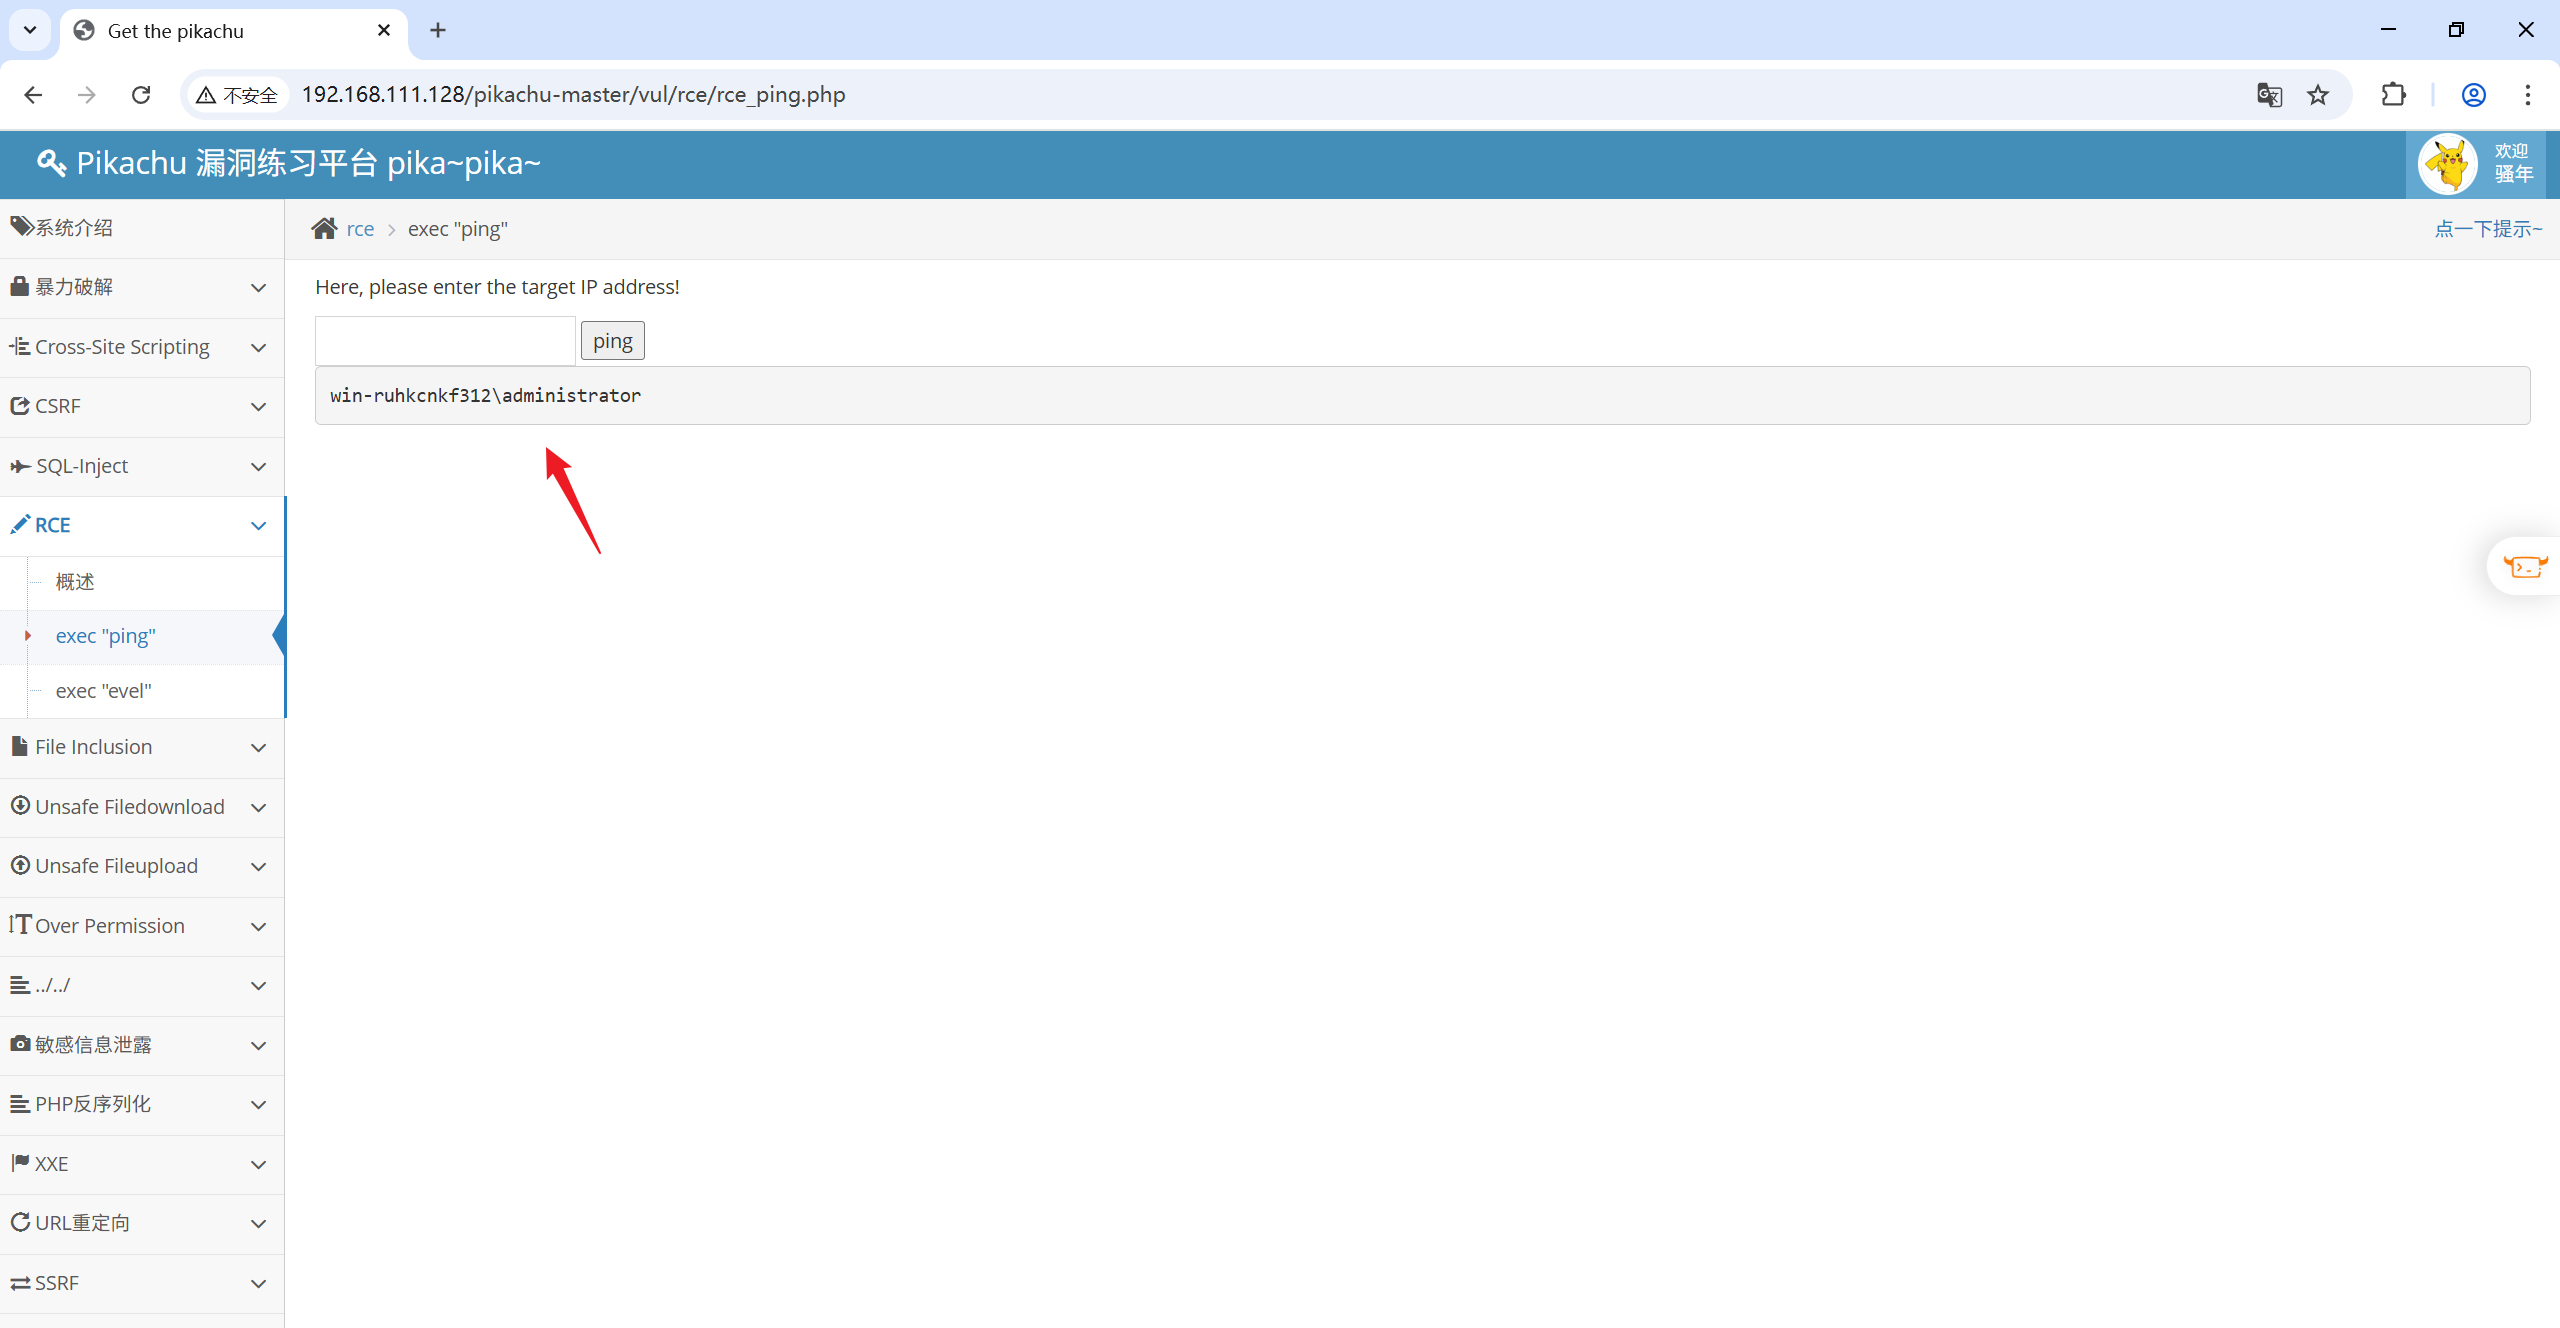
Task: Expand the File Inclusion menu
Action: [x=142, y=747]
